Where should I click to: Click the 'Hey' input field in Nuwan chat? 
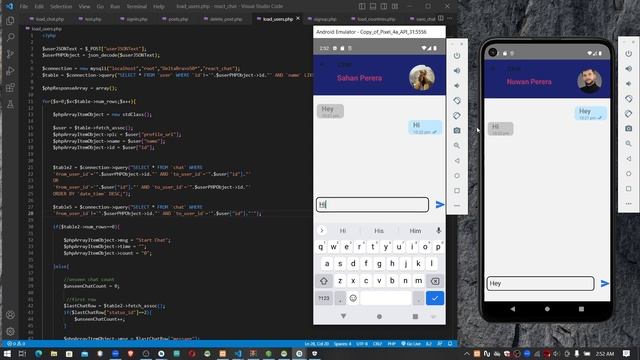(540, 283)
